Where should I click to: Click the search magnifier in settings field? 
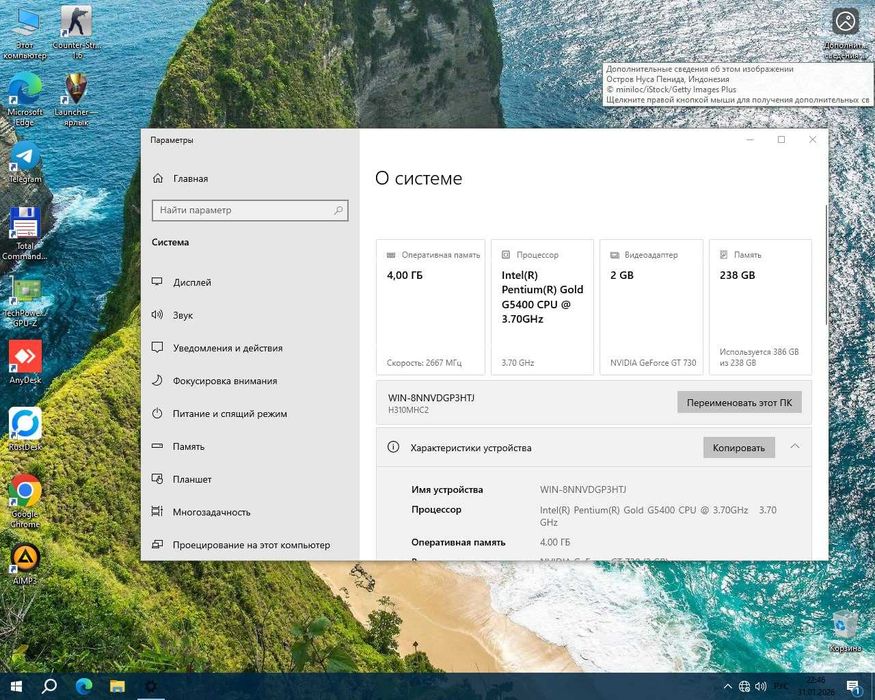tap(338, 210)
